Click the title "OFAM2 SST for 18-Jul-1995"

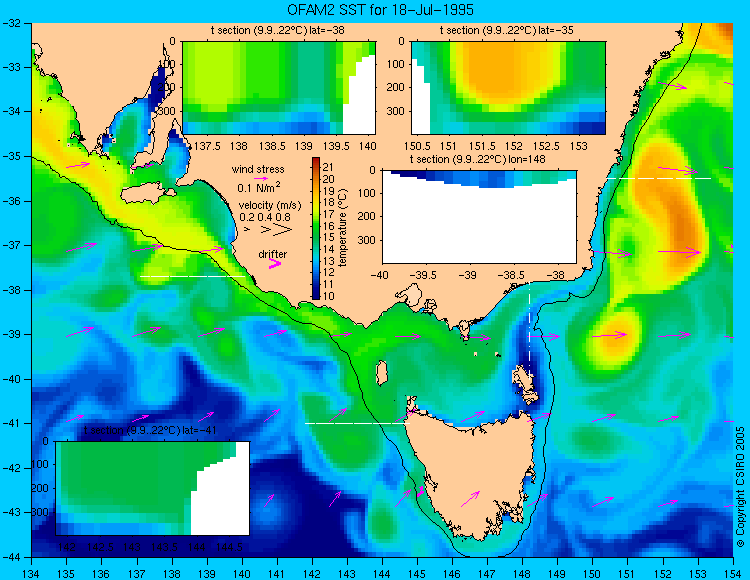(380, 10)
